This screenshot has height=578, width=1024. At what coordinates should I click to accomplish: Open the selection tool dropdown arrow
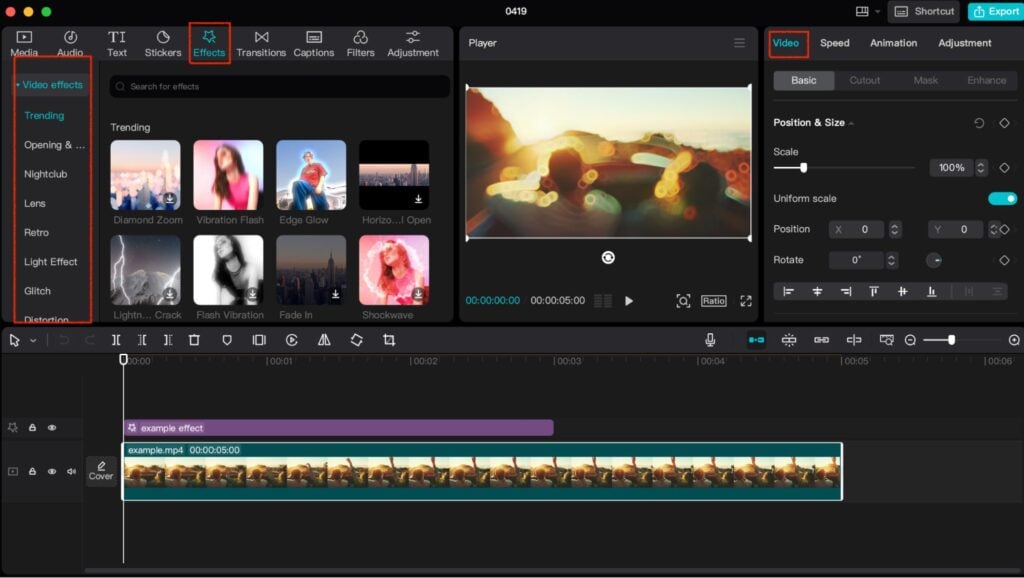click(x=33, y=341)
